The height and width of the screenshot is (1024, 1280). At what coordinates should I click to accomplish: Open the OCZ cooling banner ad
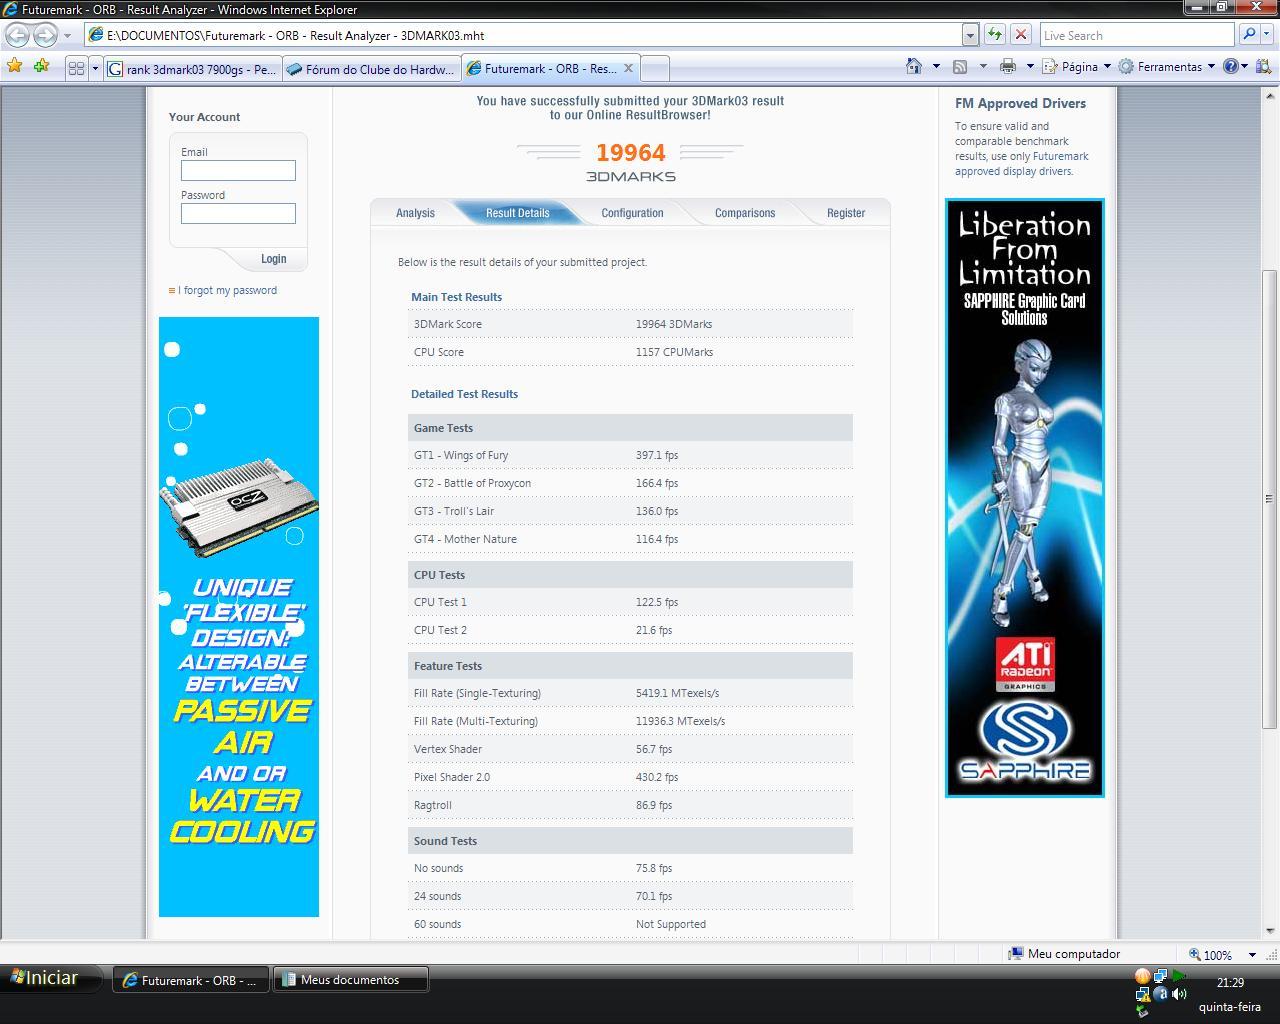pos(239,617)
